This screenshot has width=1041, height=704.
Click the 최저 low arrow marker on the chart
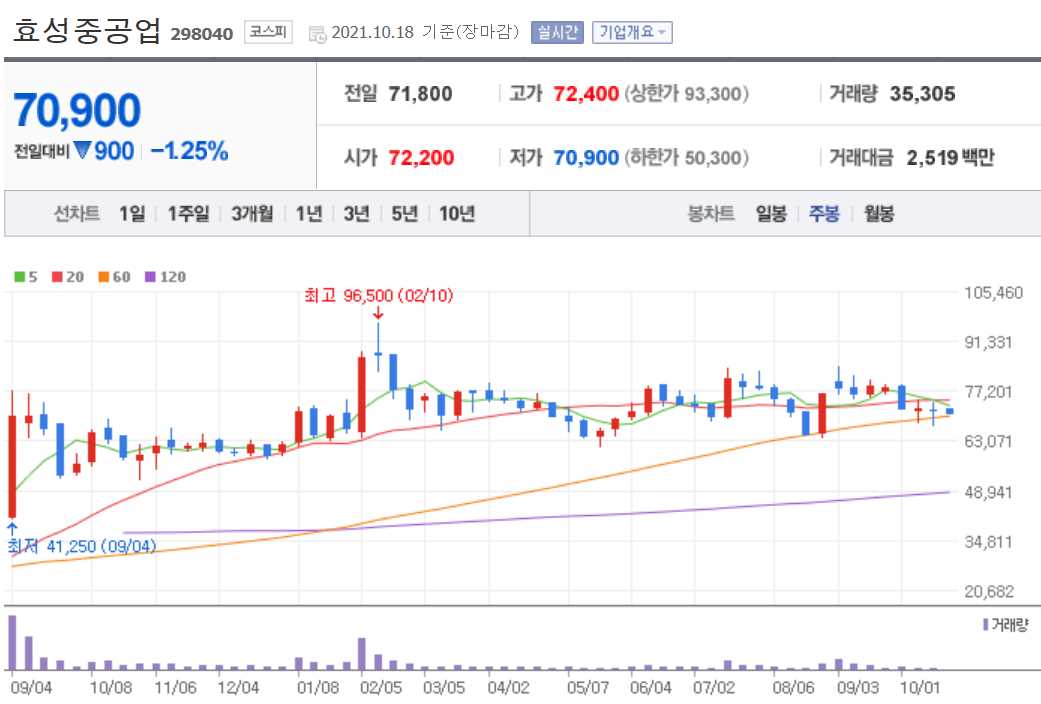(11, 527)
